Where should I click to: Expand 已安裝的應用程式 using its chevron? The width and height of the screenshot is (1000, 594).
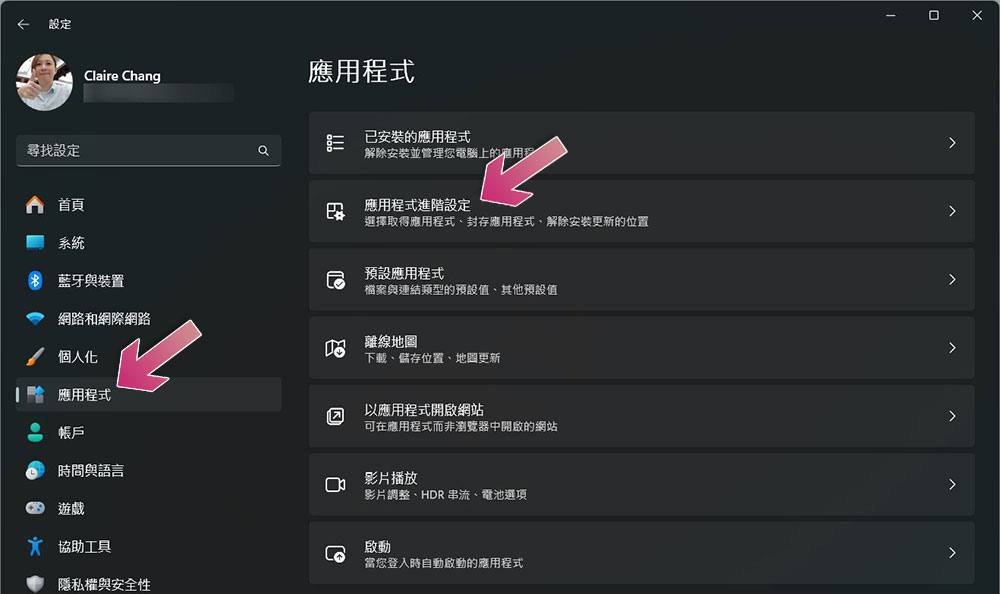pos(952,143)
